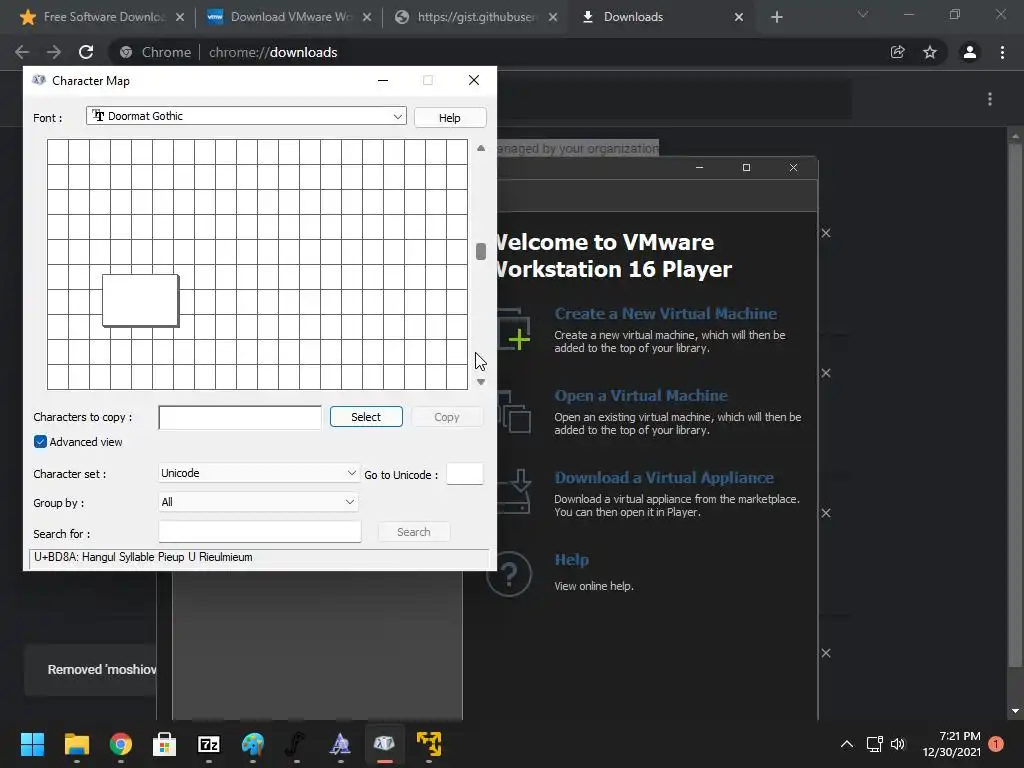Click the Search button

click(x=413, y=532)
